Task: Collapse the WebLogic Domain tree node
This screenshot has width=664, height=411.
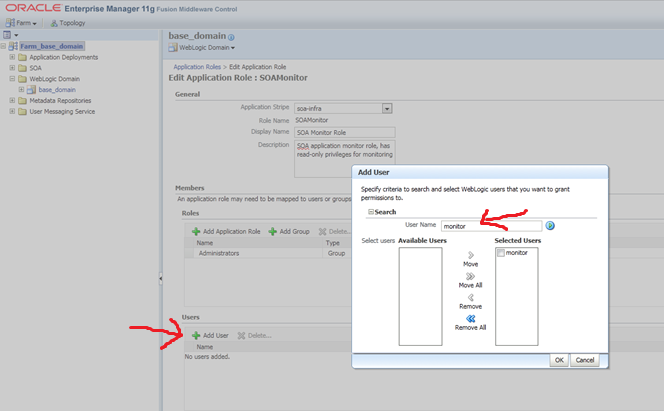Action: (x=12, y=79)
